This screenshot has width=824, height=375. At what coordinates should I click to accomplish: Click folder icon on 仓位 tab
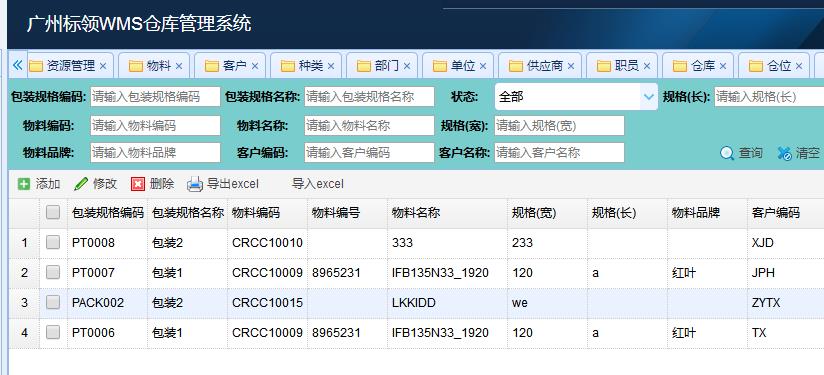756,66
